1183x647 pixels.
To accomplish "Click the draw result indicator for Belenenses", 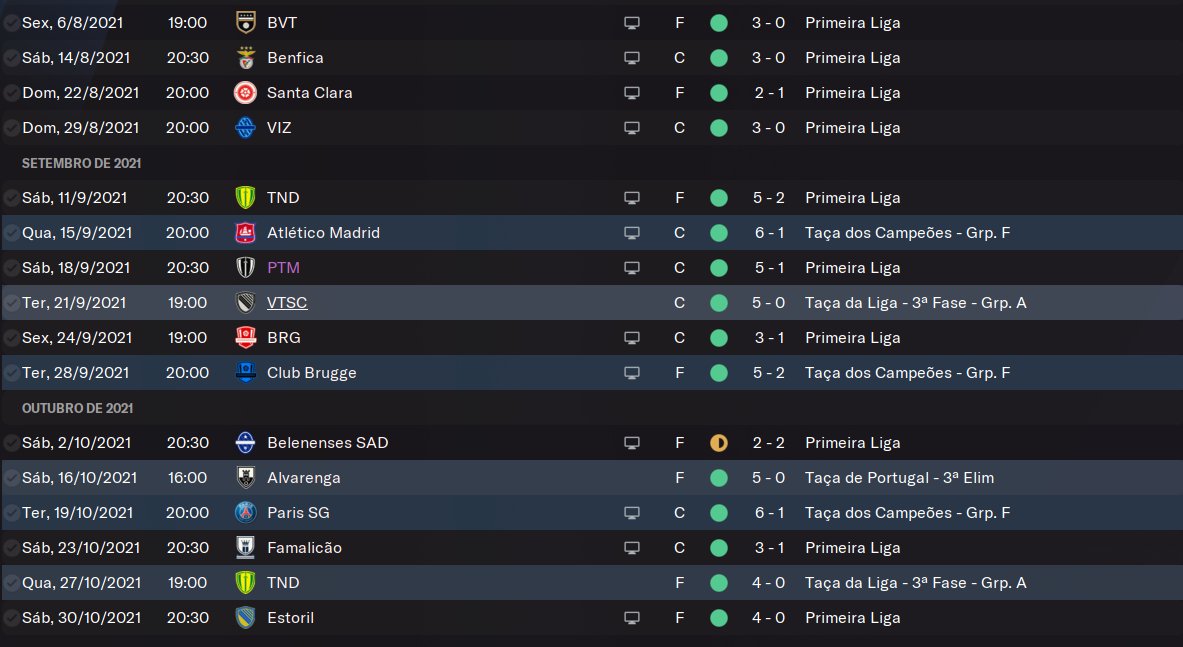I will (x=719, y=443).
